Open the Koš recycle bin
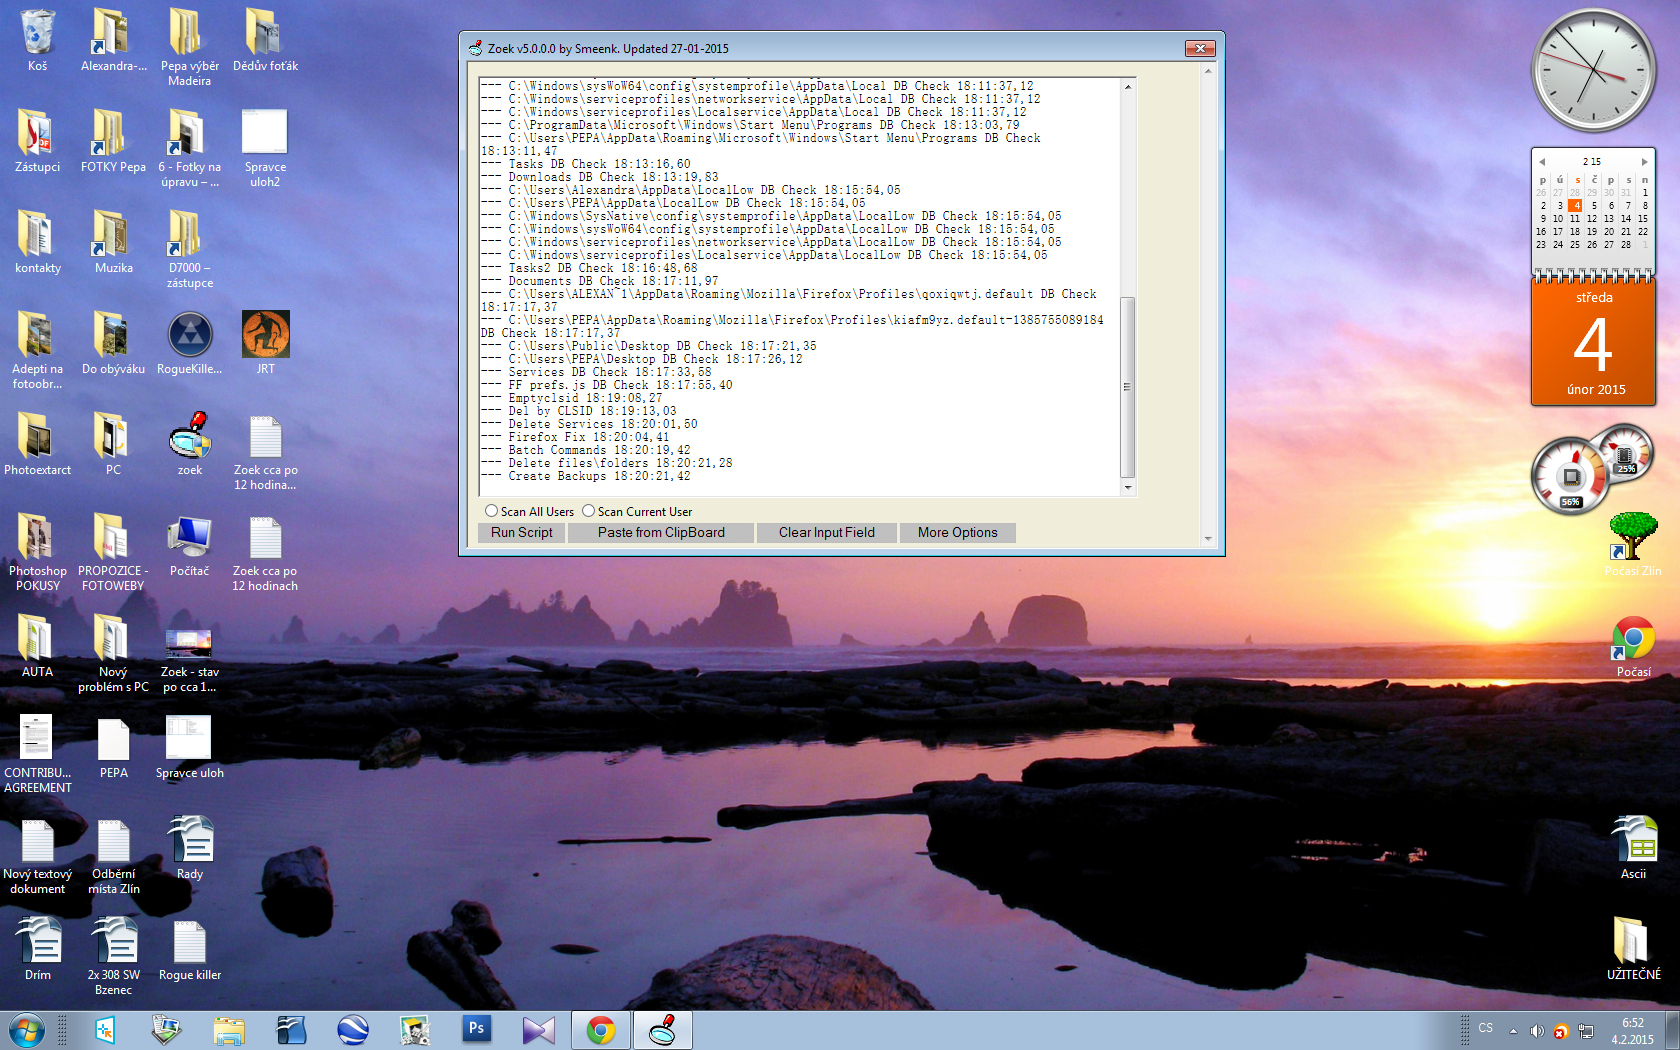Image resolution: width=1680 pixels, height=1050 pixels. coord(37,34)
